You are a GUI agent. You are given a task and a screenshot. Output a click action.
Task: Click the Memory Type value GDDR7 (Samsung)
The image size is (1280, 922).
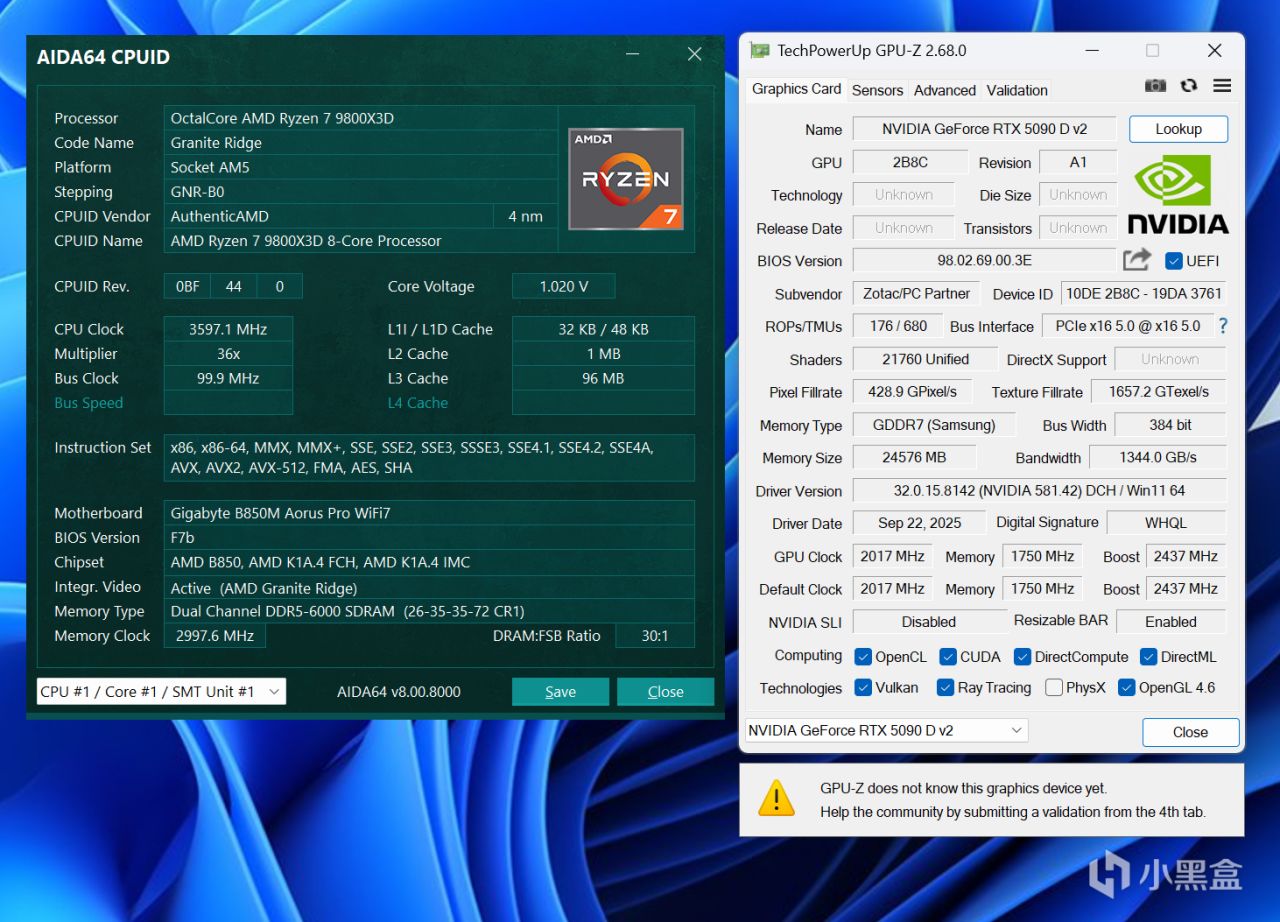point(934,425)
